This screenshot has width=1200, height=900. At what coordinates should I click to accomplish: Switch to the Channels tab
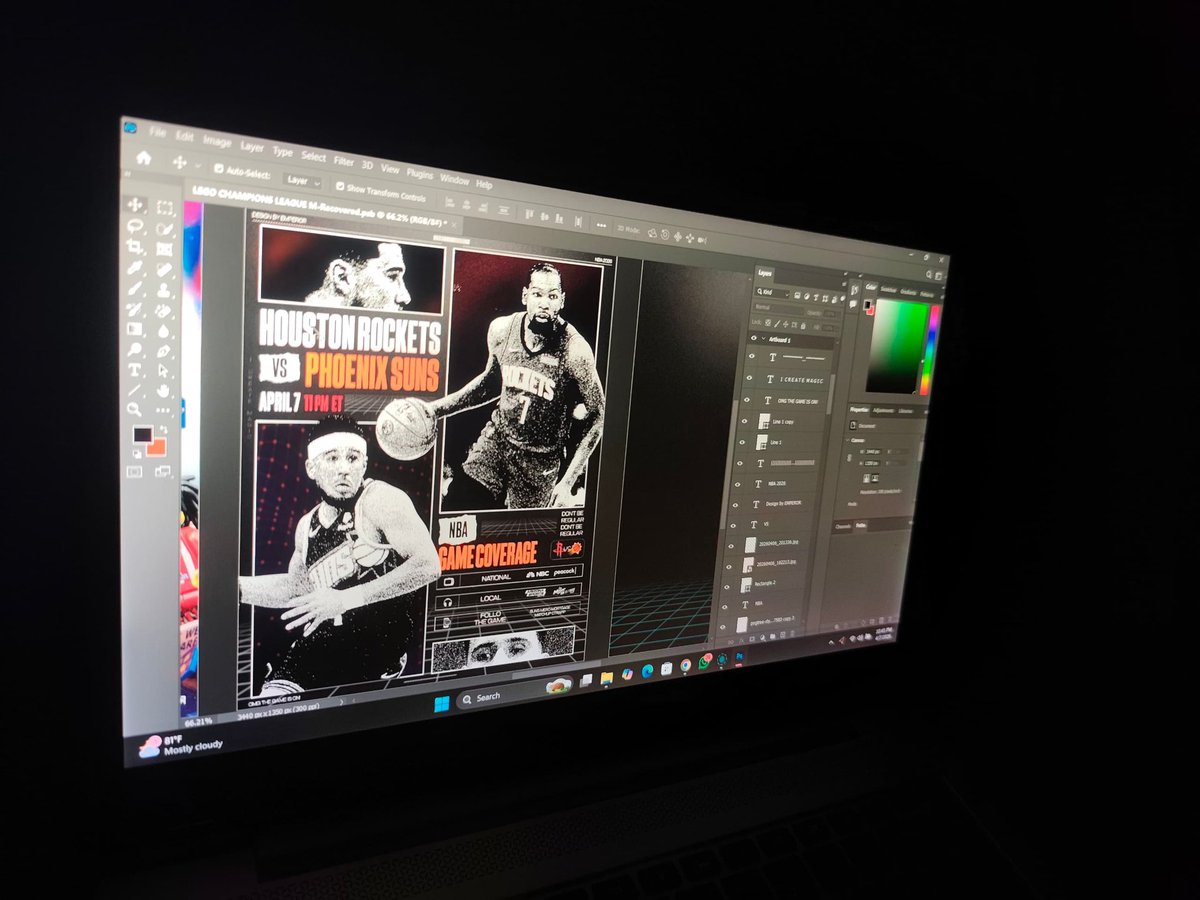point(843,526)
